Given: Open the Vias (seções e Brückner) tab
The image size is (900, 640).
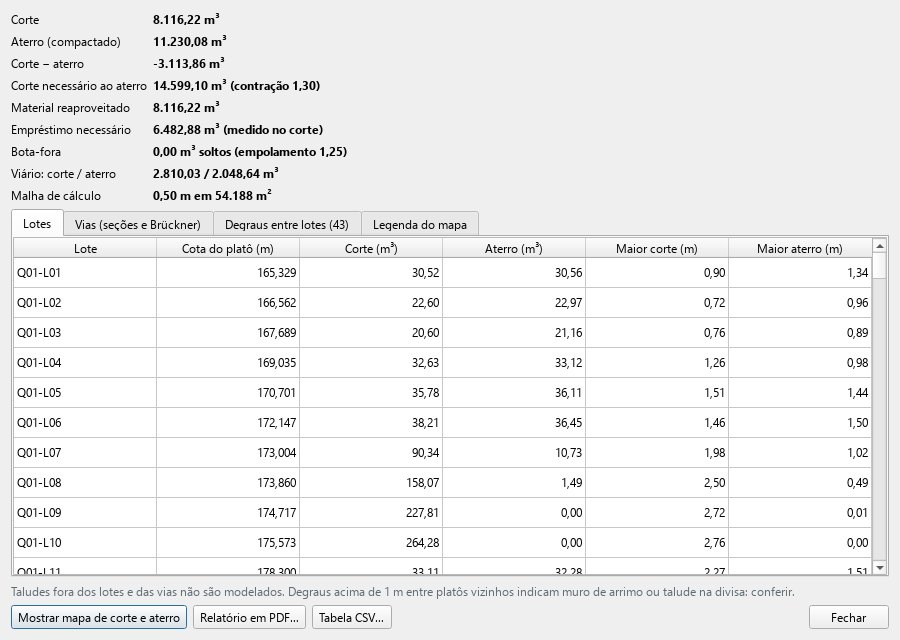Looking at the screenshot, I should point(138,224).
